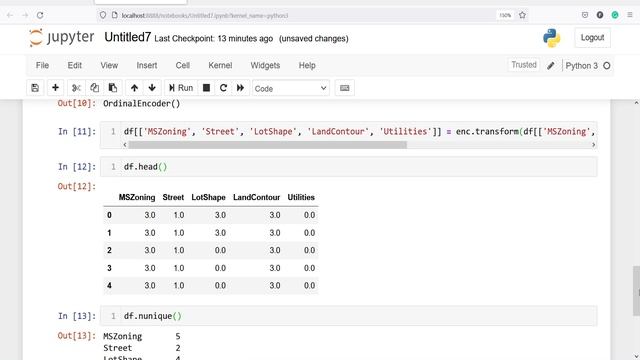The height and width of the screenshot is (360, 640).
Task: Reload the page in the browser
Action: click(40, 16)
